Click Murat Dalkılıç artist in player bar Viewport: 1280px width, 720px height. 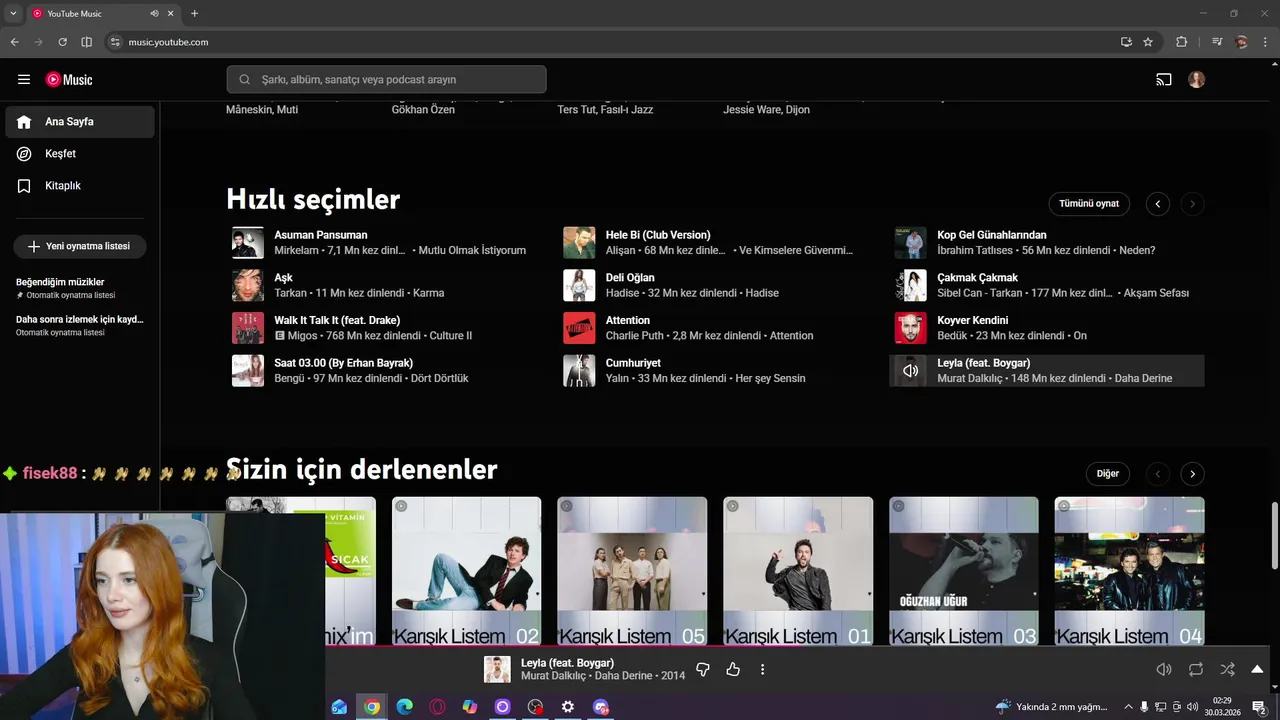tap(553, 676)
